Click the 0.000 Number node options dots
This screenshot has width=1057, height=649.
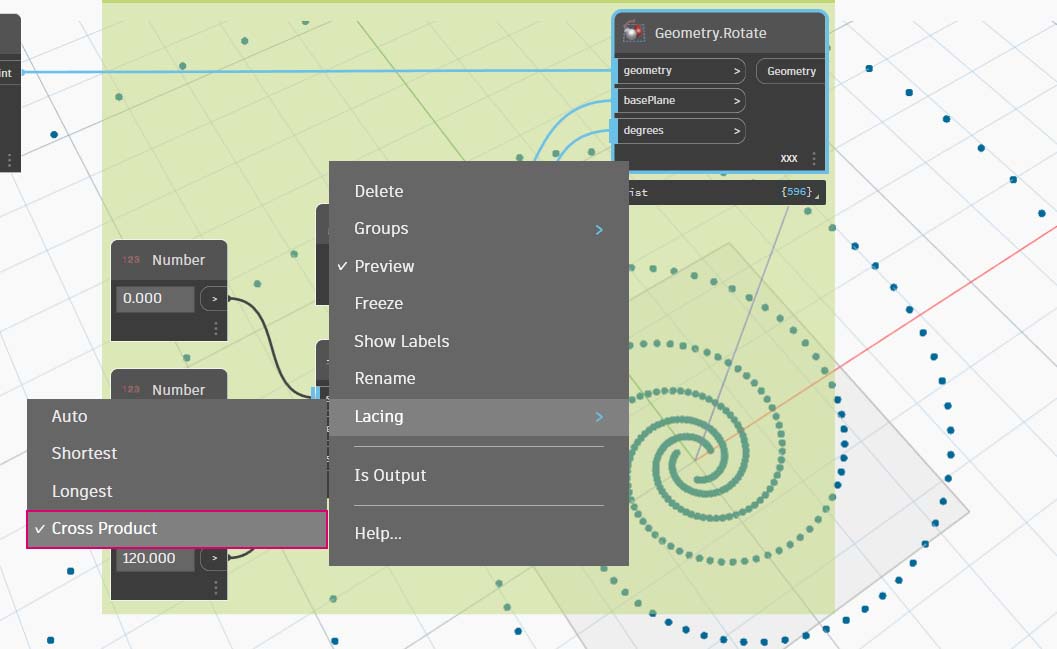[x=215, y=328]
